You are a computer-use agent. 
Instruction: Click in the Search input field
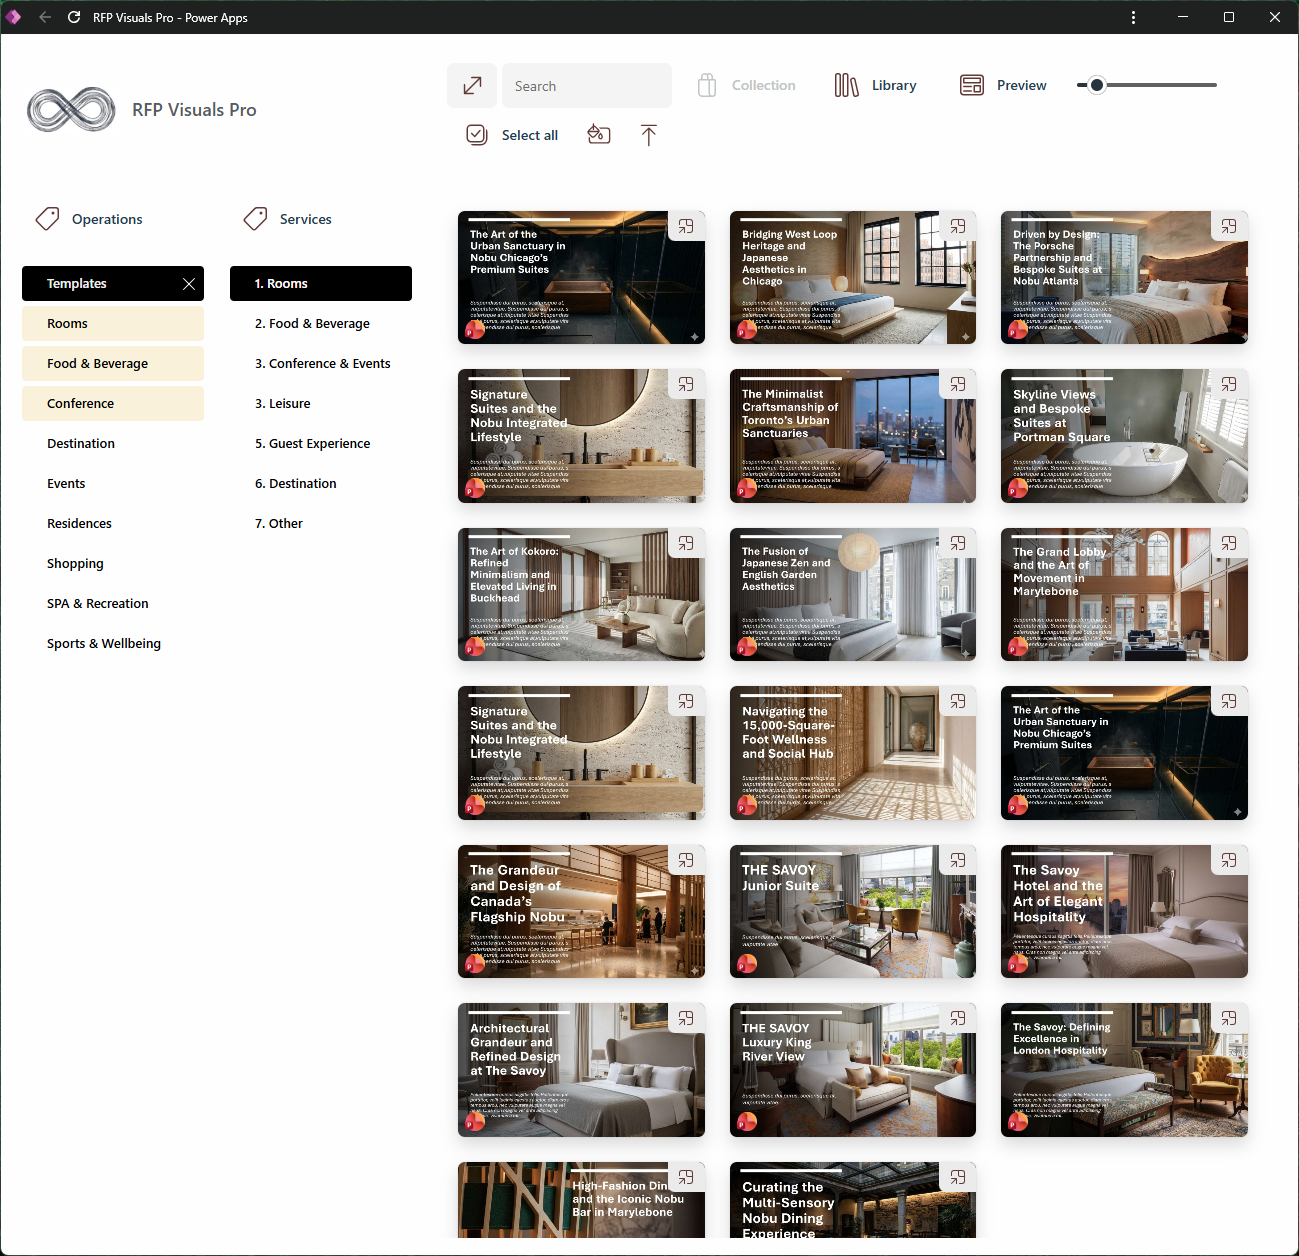pos(586,86)
